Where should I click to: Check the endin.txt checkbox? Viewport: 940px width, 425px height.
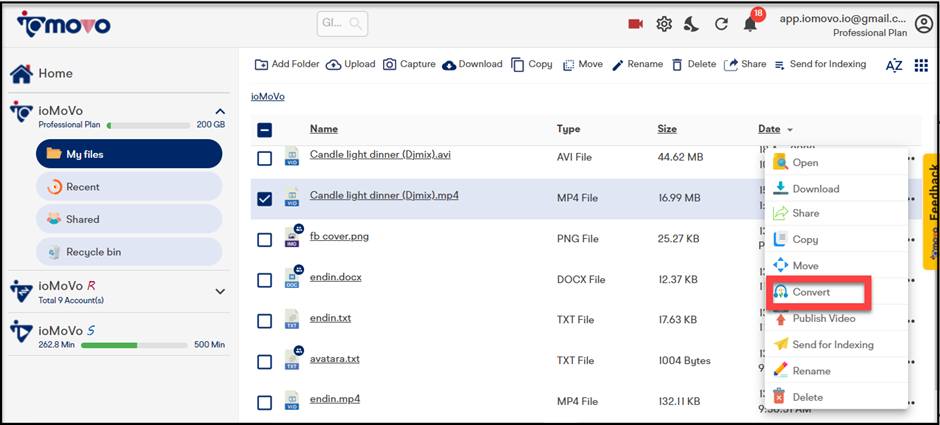[264, 321]
